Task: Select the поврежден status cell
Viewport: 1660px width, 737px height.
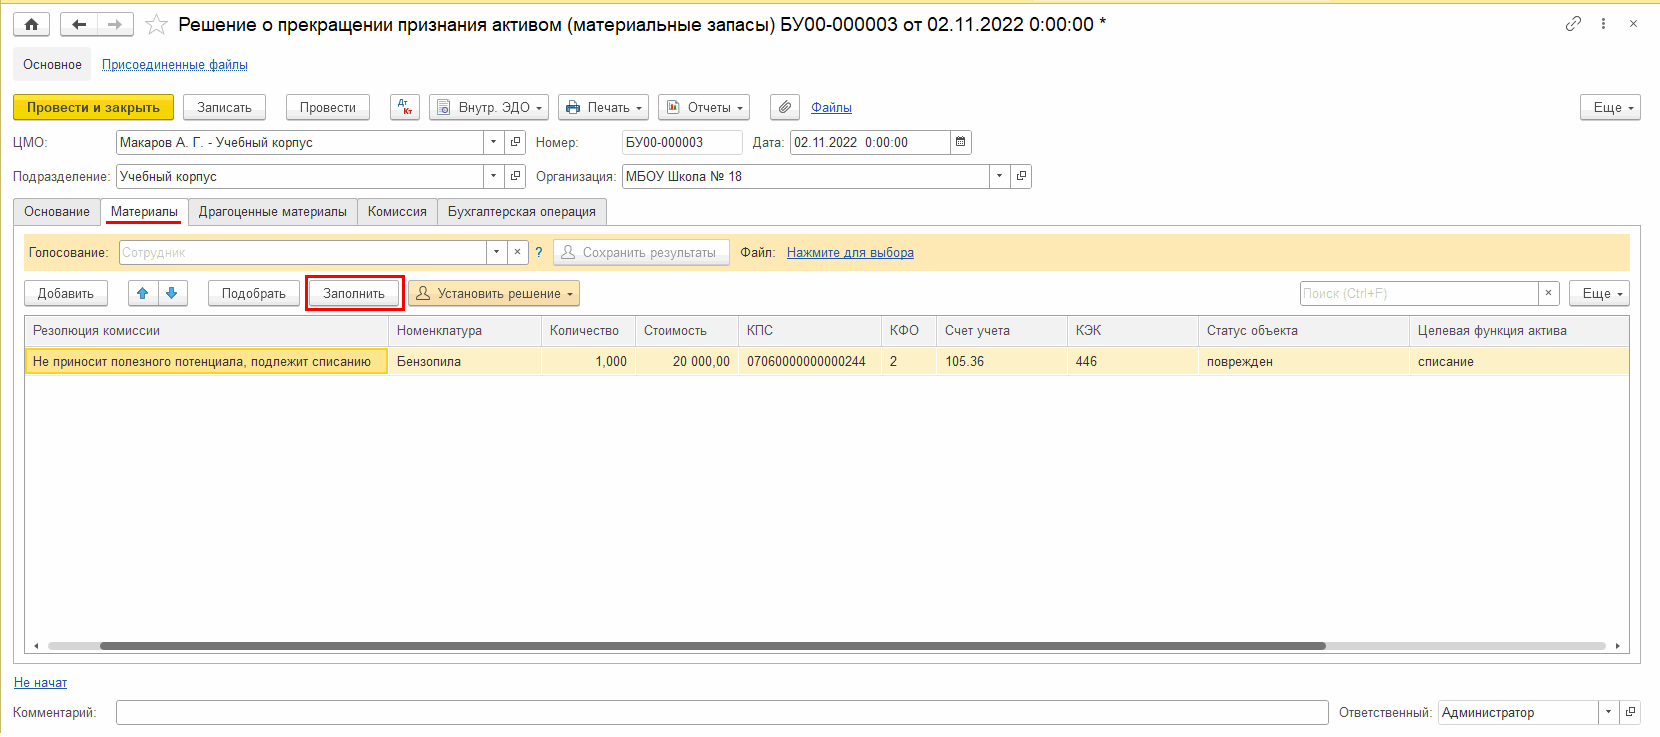Action: click(x=1304, y=361)
